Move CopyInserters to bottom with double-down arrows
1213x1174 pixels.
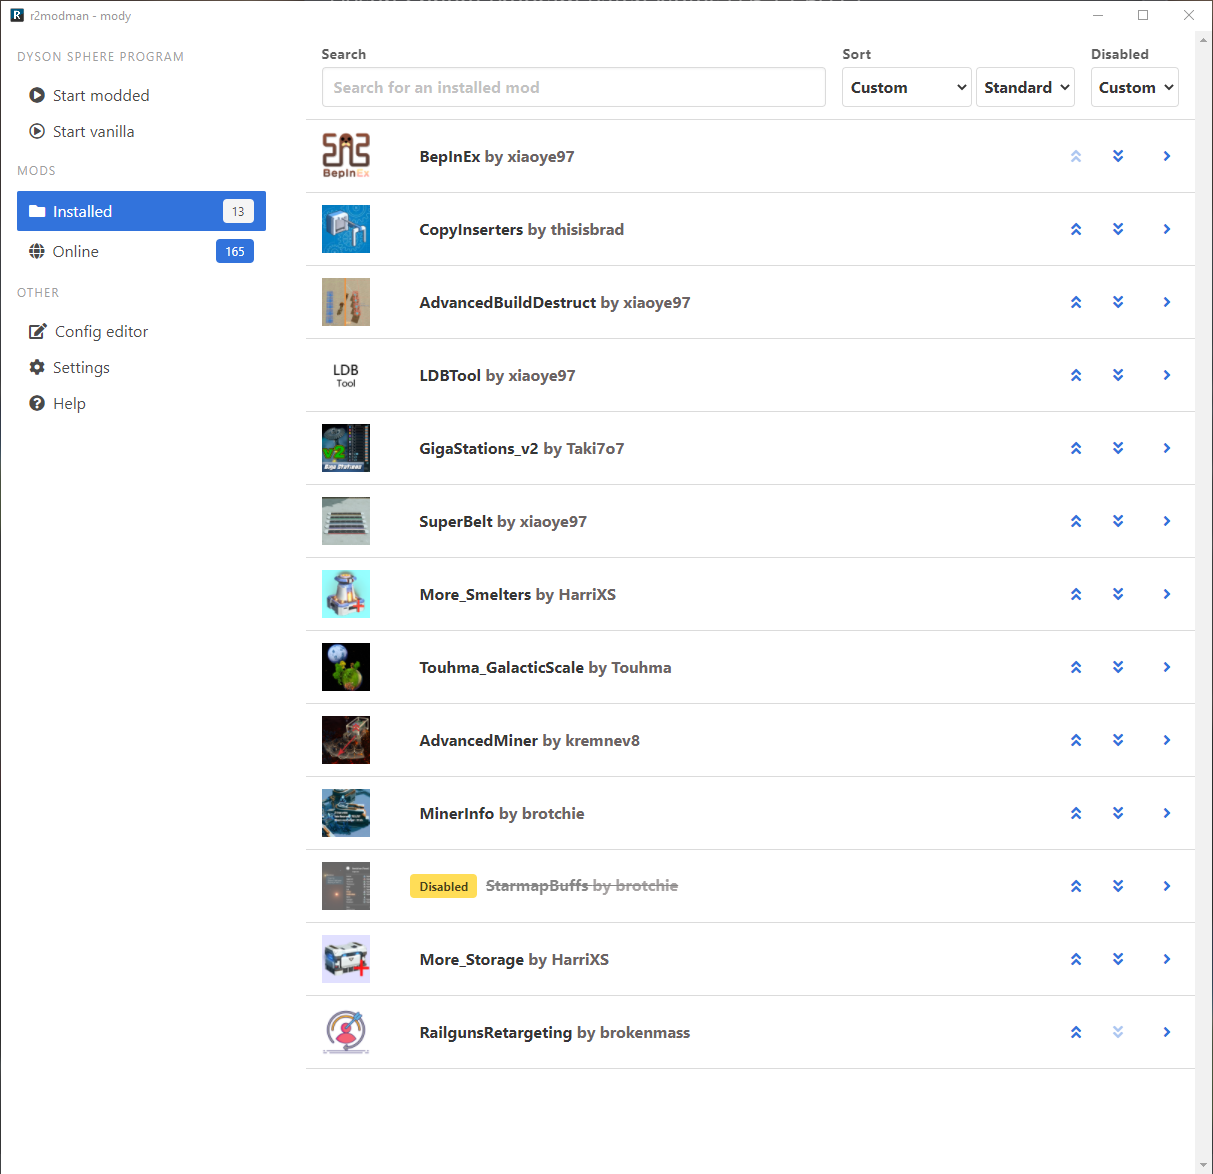coord(1118,229)
